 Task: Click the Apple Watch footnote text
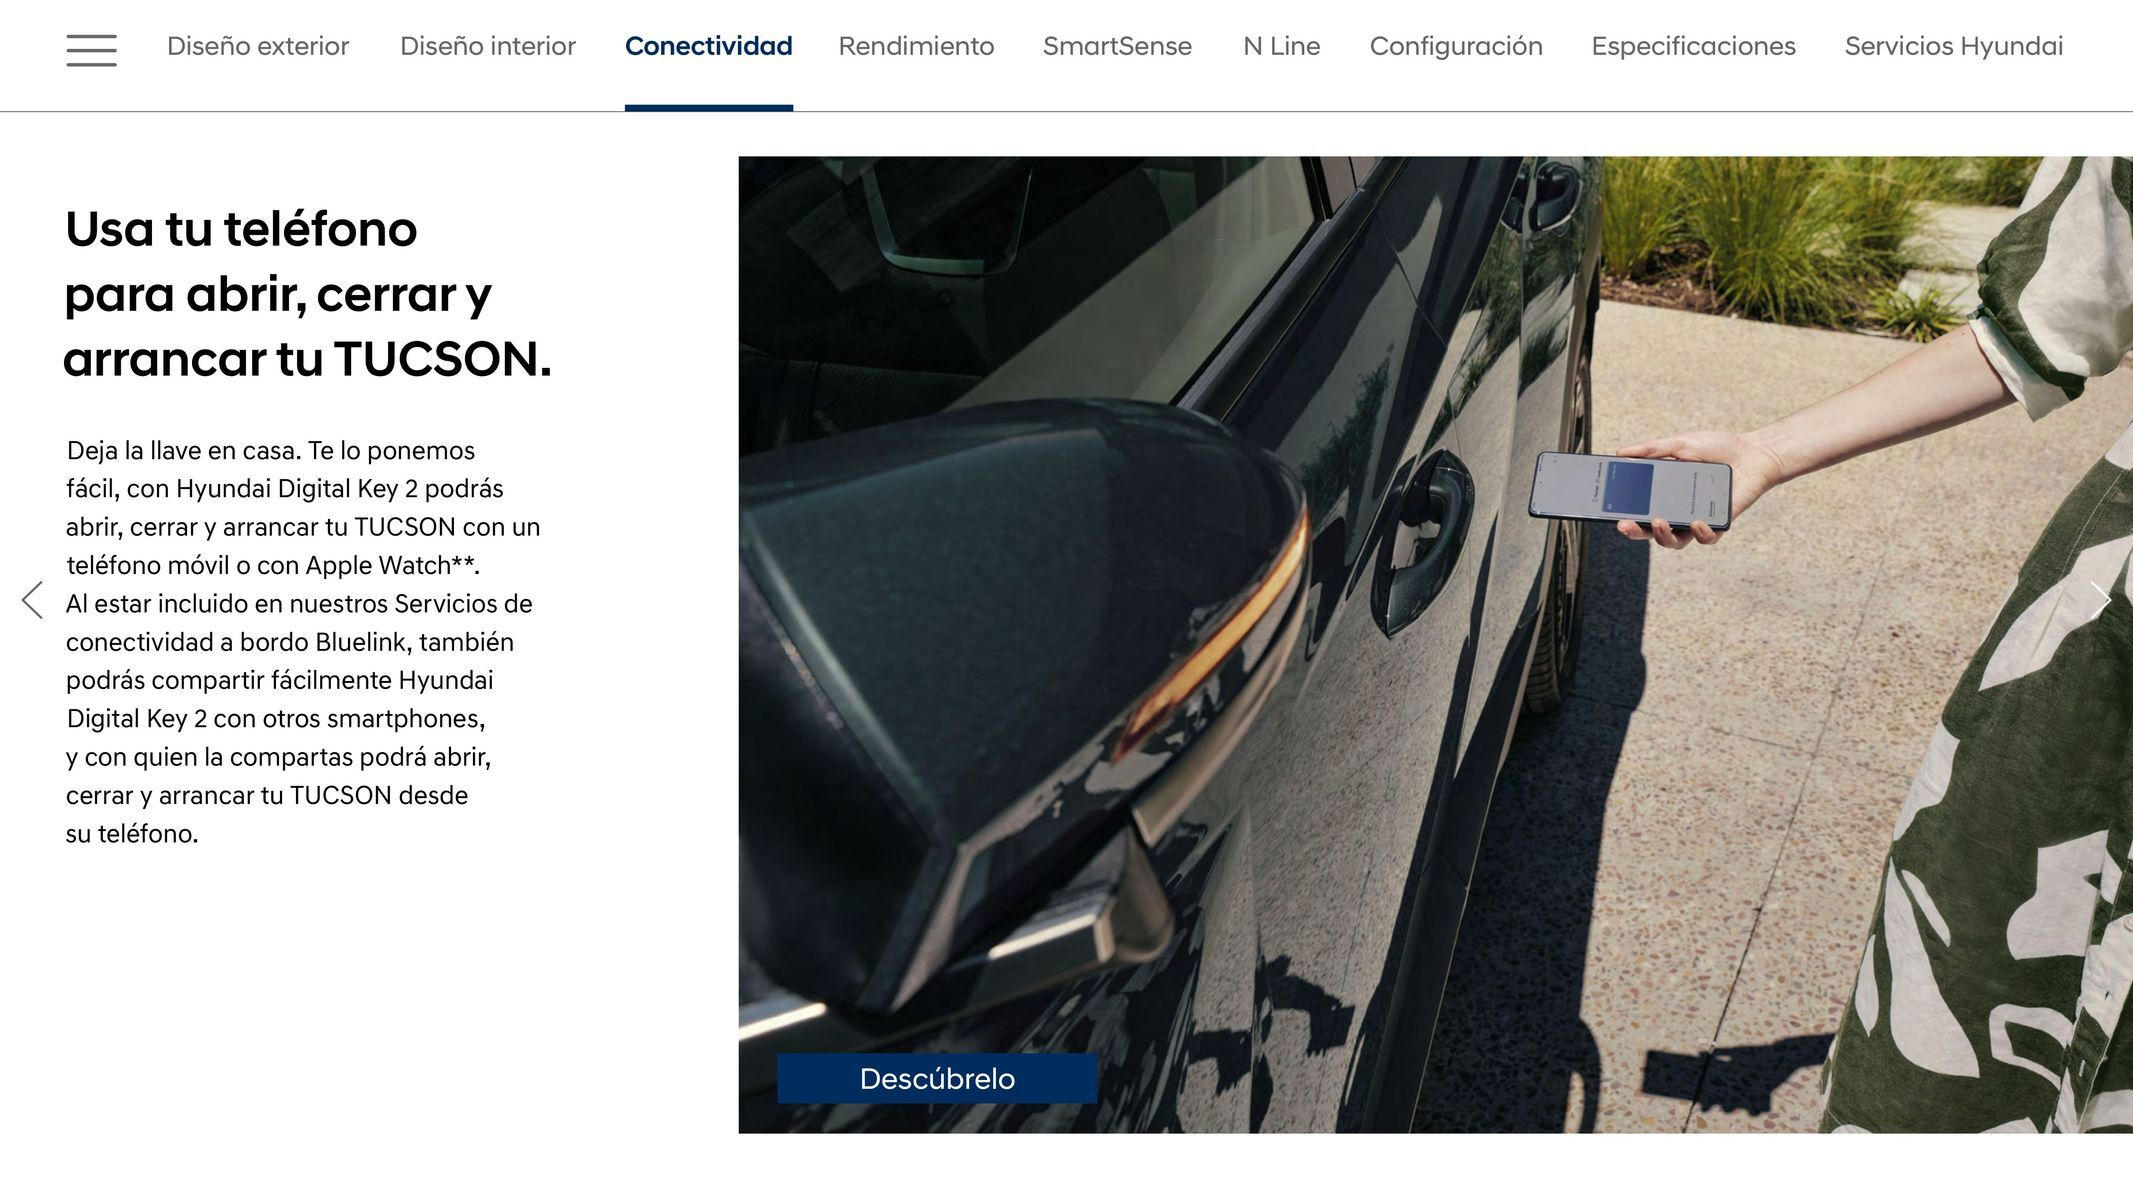(392, 565)
